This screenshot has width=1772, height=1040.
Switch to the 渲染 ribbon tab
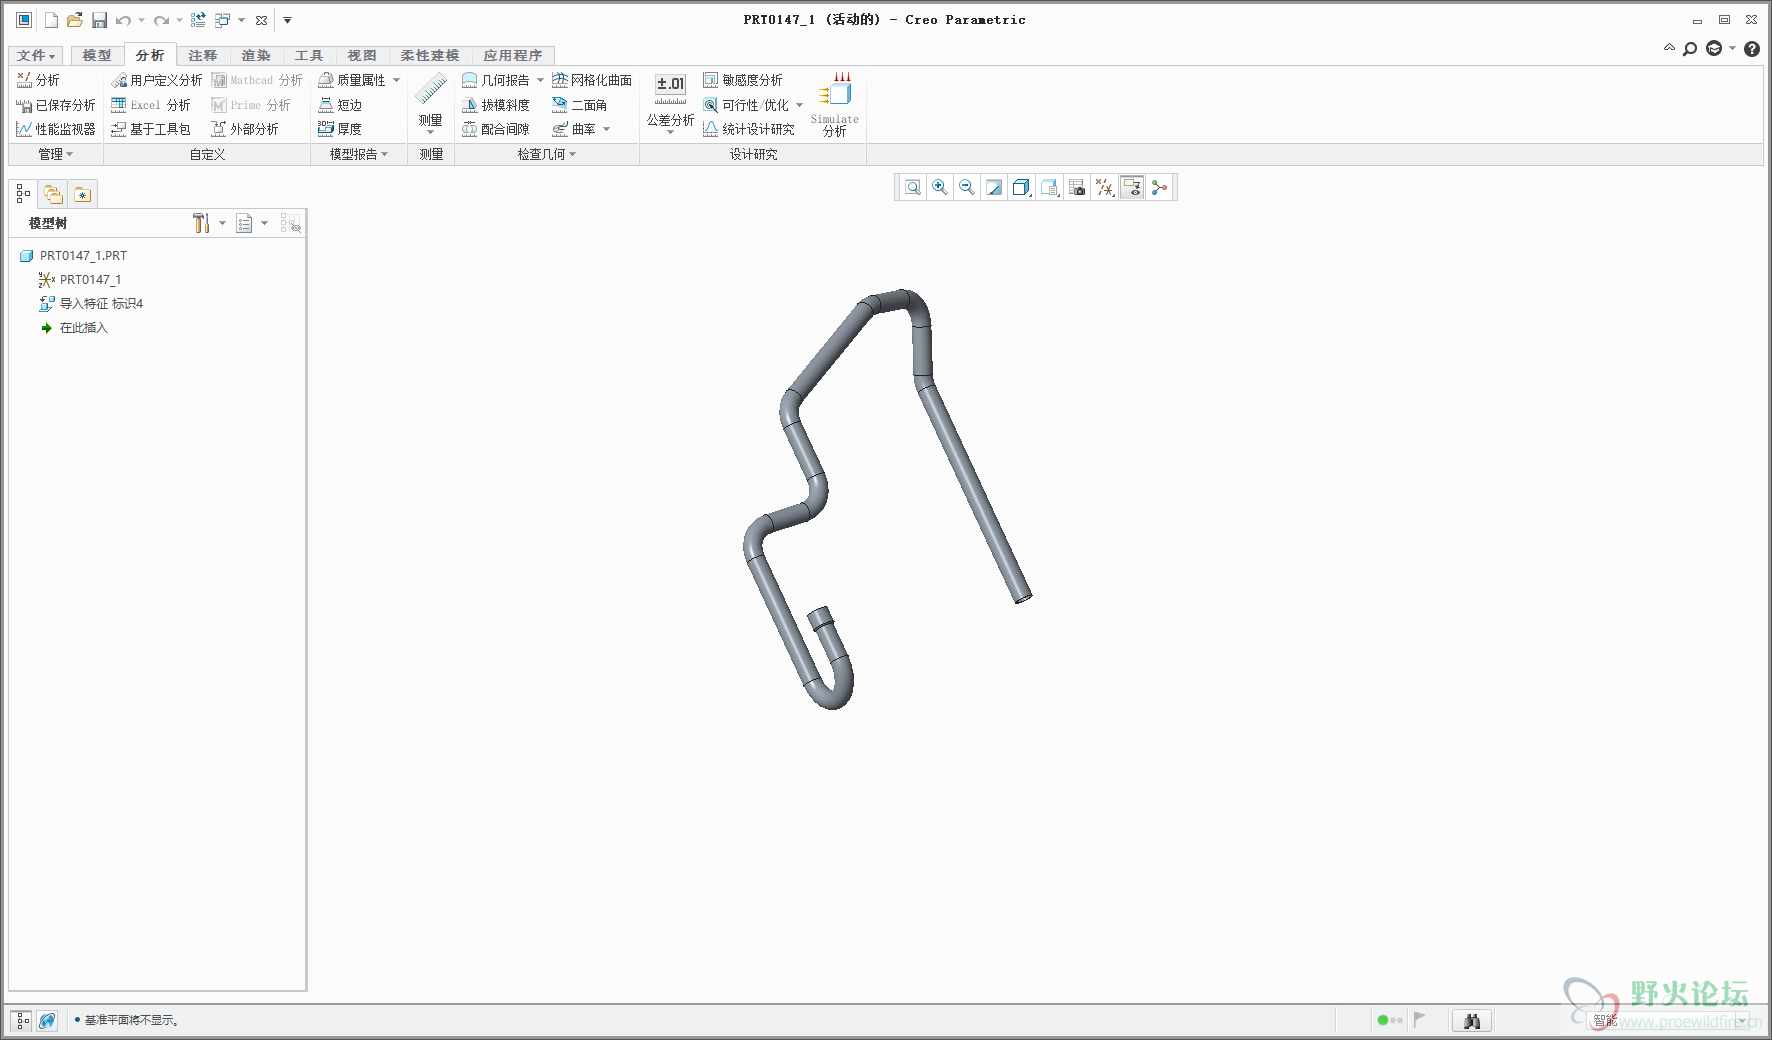[x=256, y=56]
